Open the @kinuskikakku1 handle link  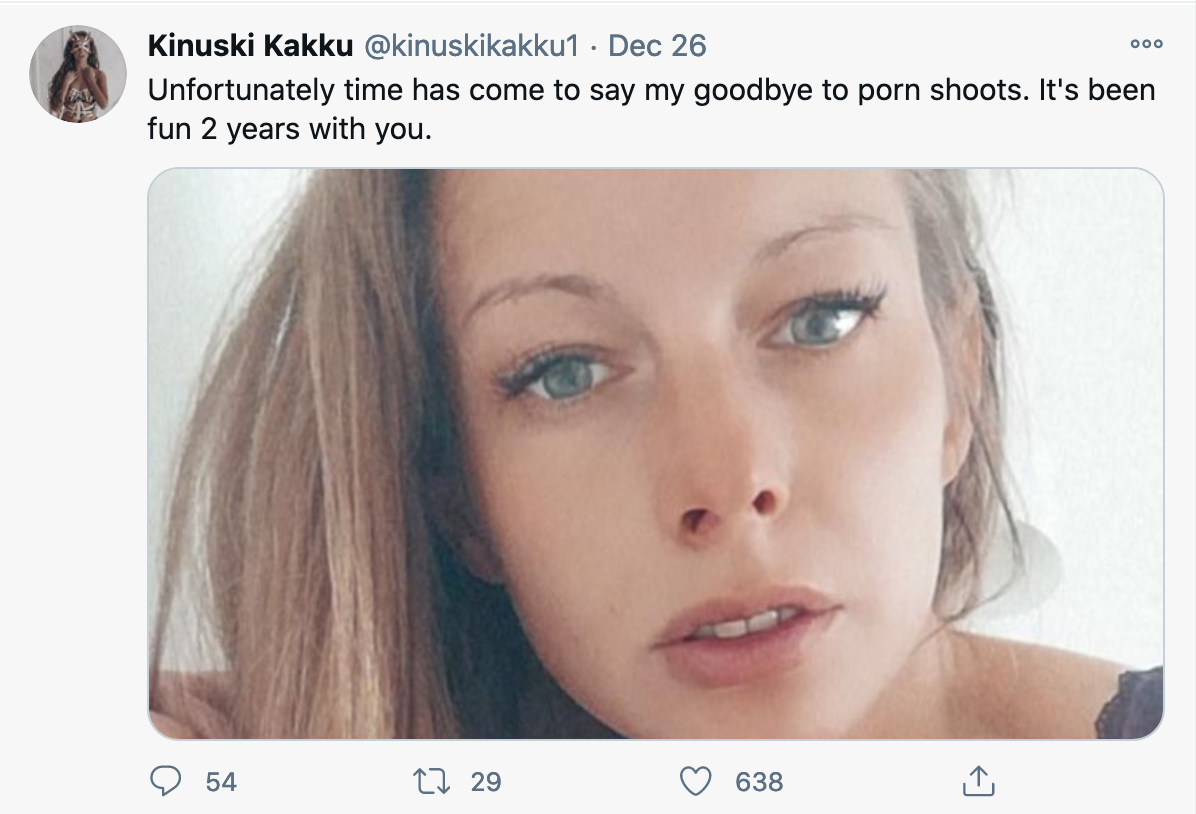coord(471,46)
